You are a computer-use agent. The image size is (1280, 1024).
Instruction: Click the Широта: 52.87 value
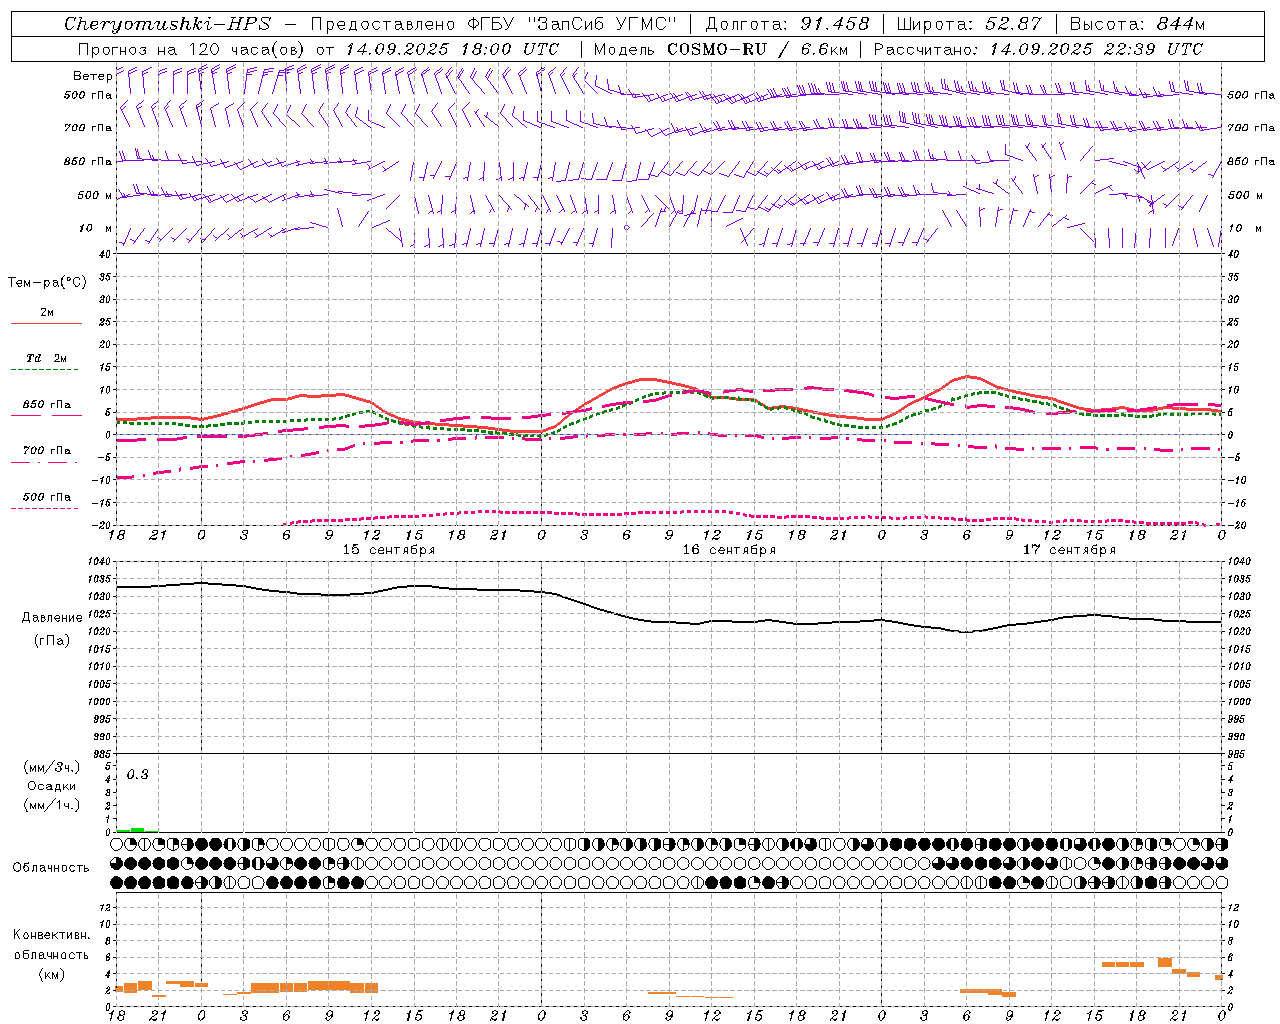click(969, 24)
